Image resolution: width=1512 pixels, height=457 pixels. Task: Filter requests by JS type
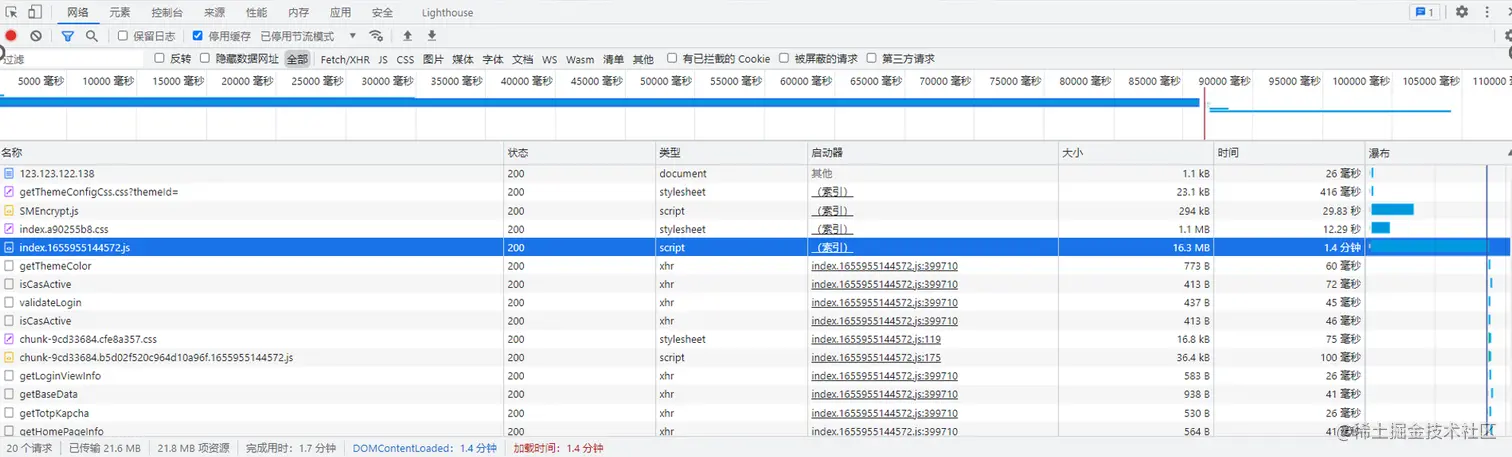[x=383, y=59]
